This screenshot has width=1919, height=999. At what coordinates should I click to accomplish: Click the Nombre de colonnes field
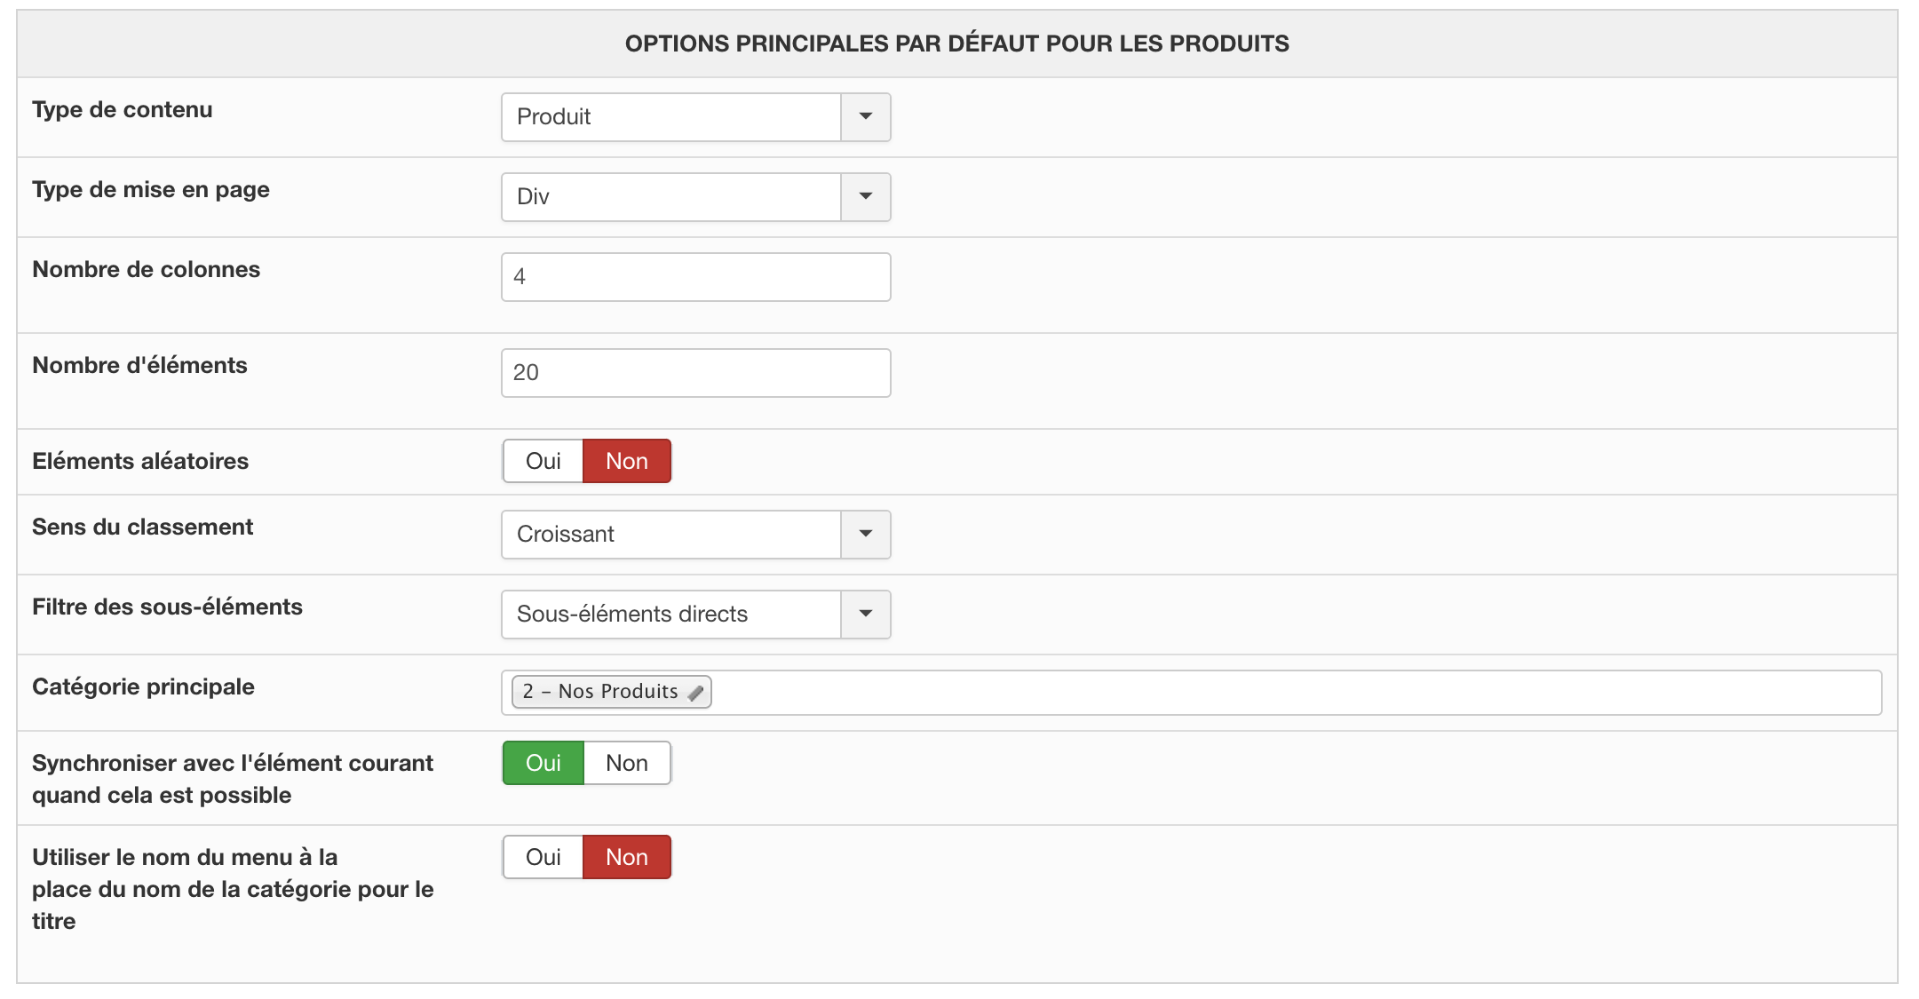(695, 277)
